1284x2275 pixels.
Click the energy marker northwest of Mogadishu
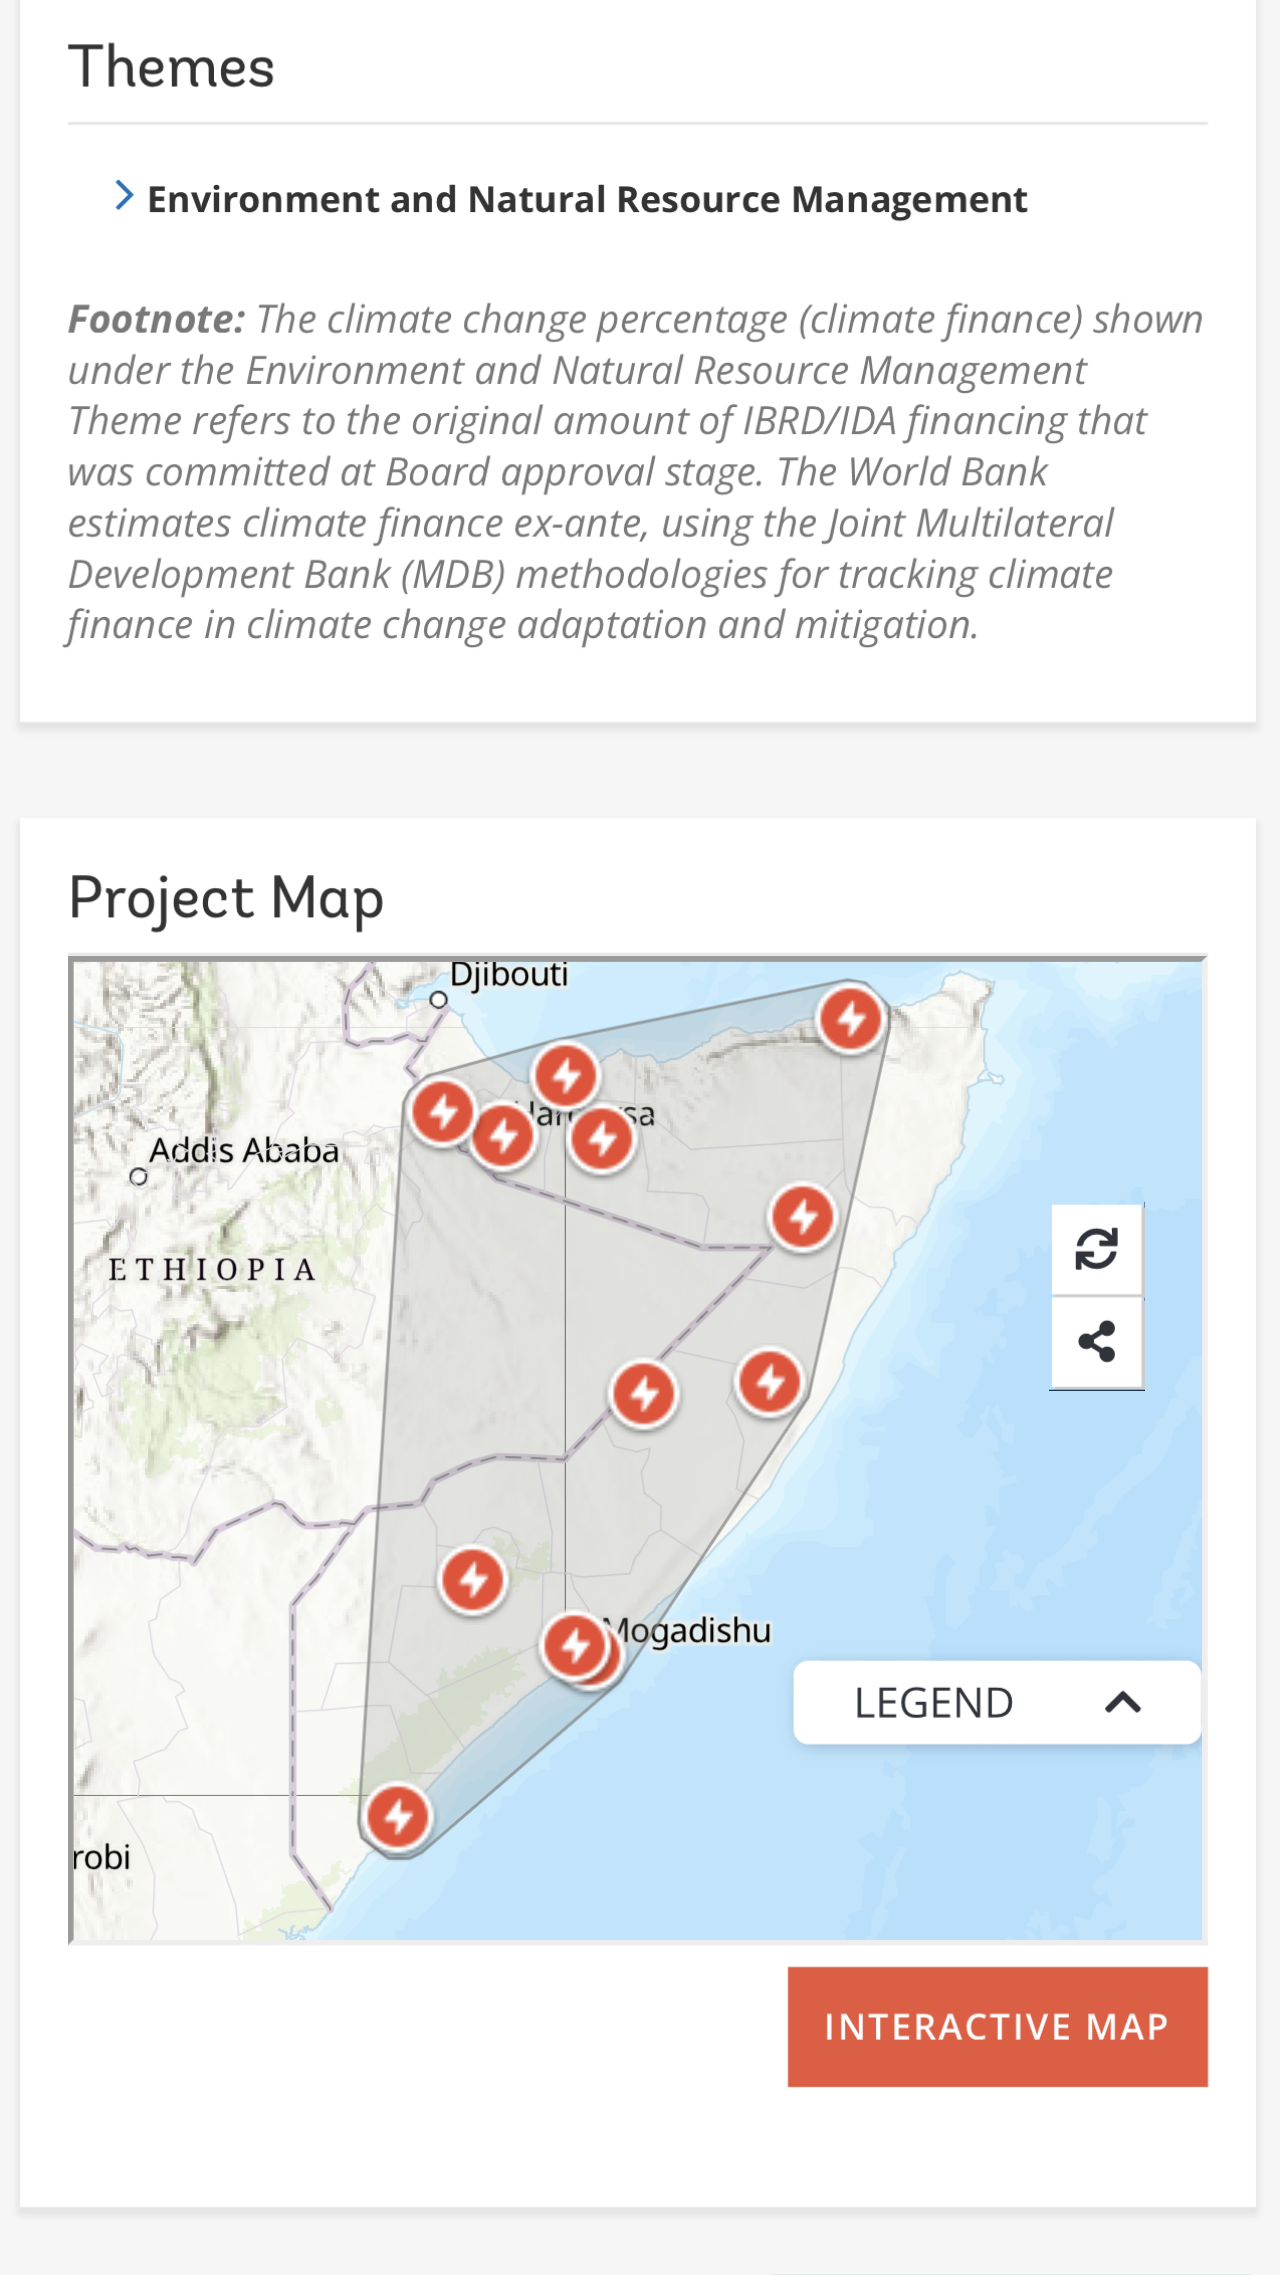click(474, 1581)
